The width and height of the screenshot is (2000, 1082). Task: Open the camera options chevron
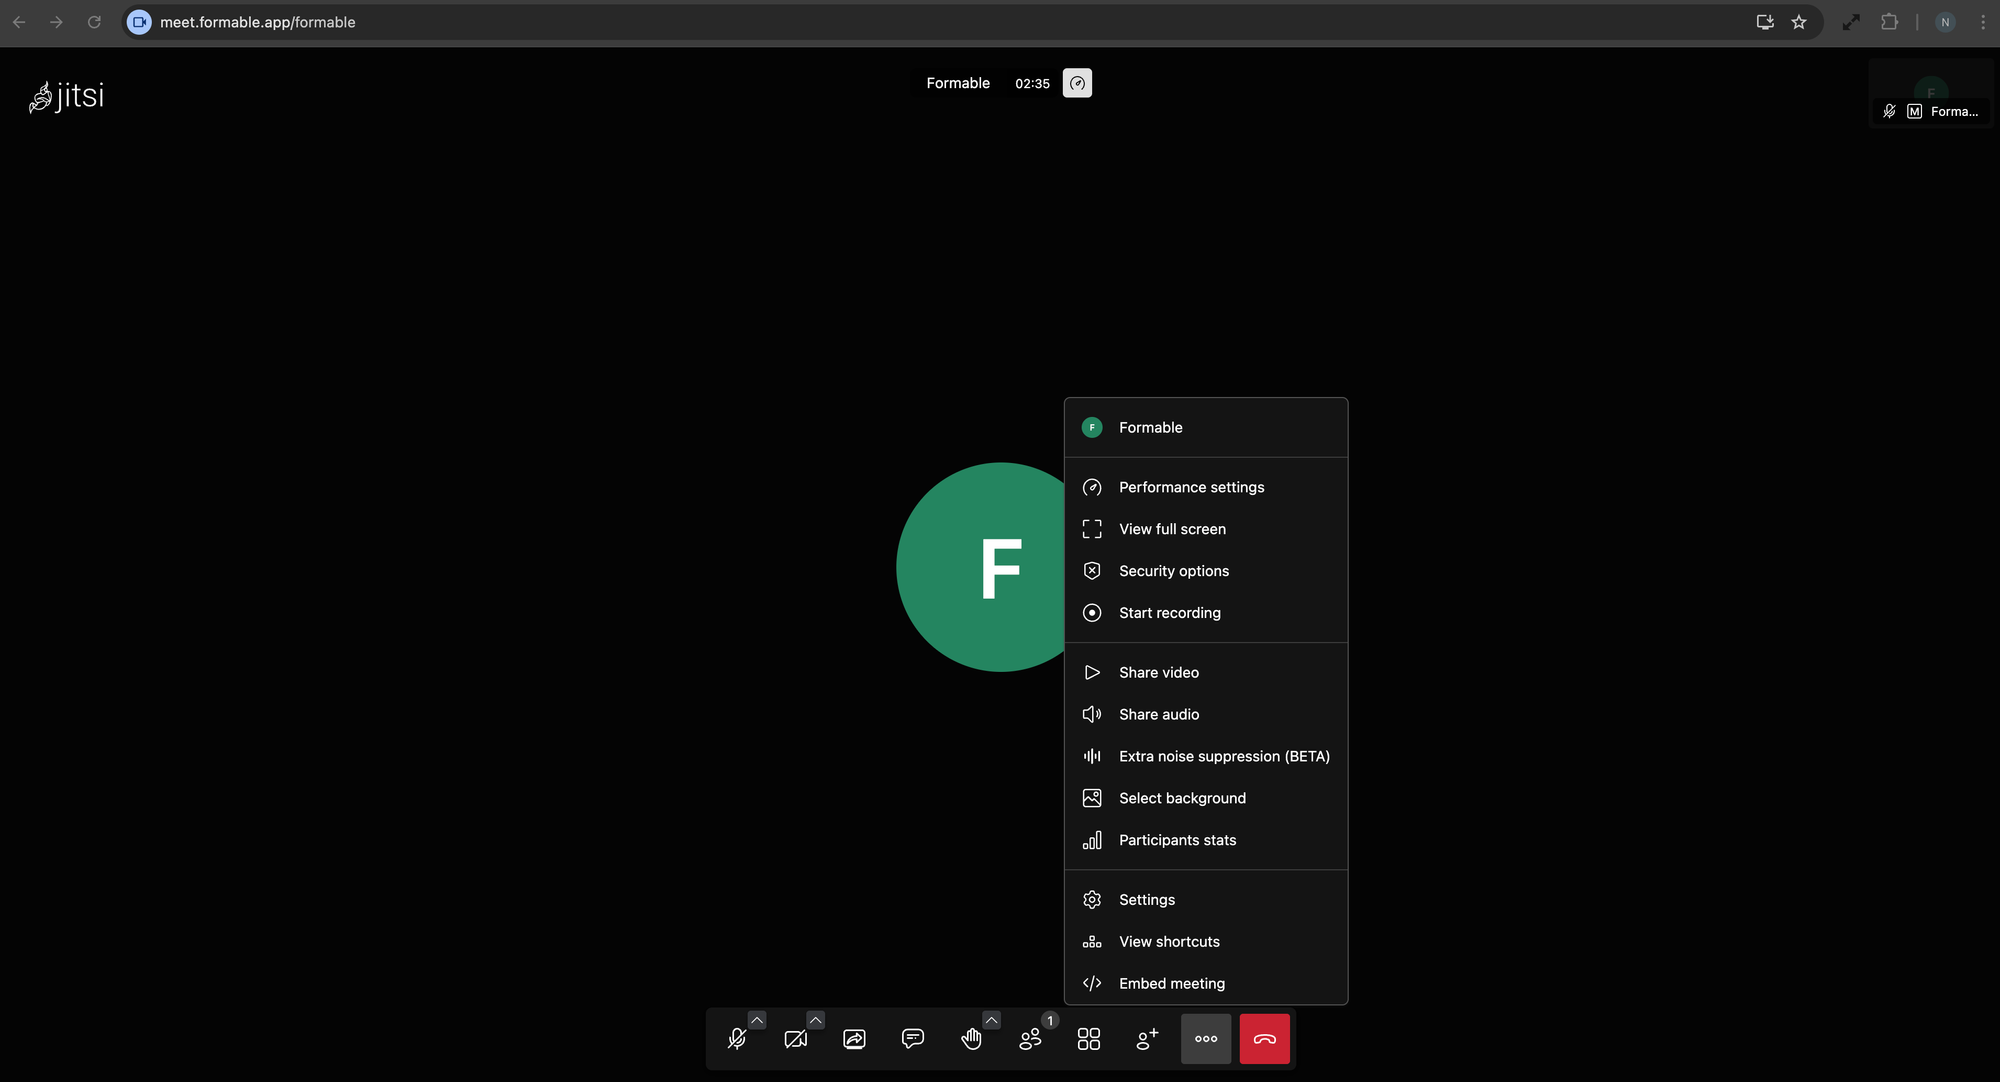(x=816, y=1020)
